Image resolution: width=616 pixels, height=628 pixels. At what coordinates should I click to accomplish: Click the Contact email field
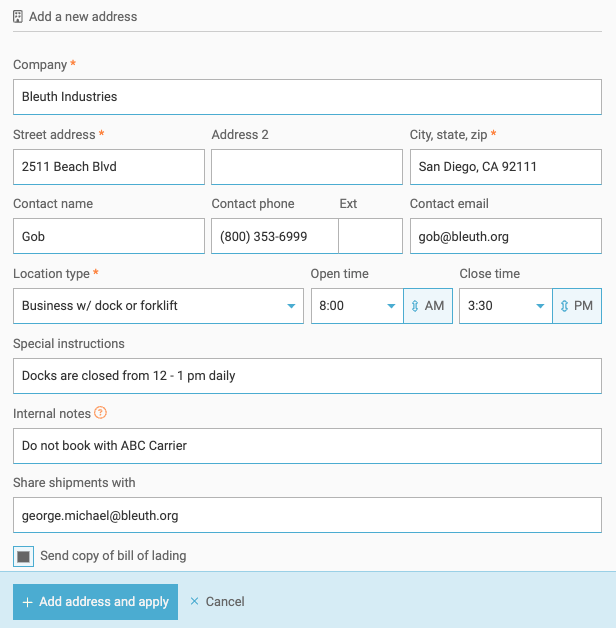click(505, 237)
